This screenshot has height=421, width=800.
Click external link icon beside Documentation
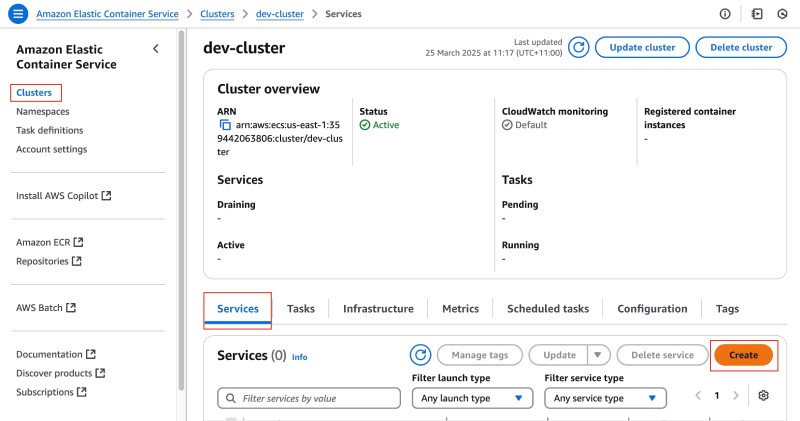(91, 354)
